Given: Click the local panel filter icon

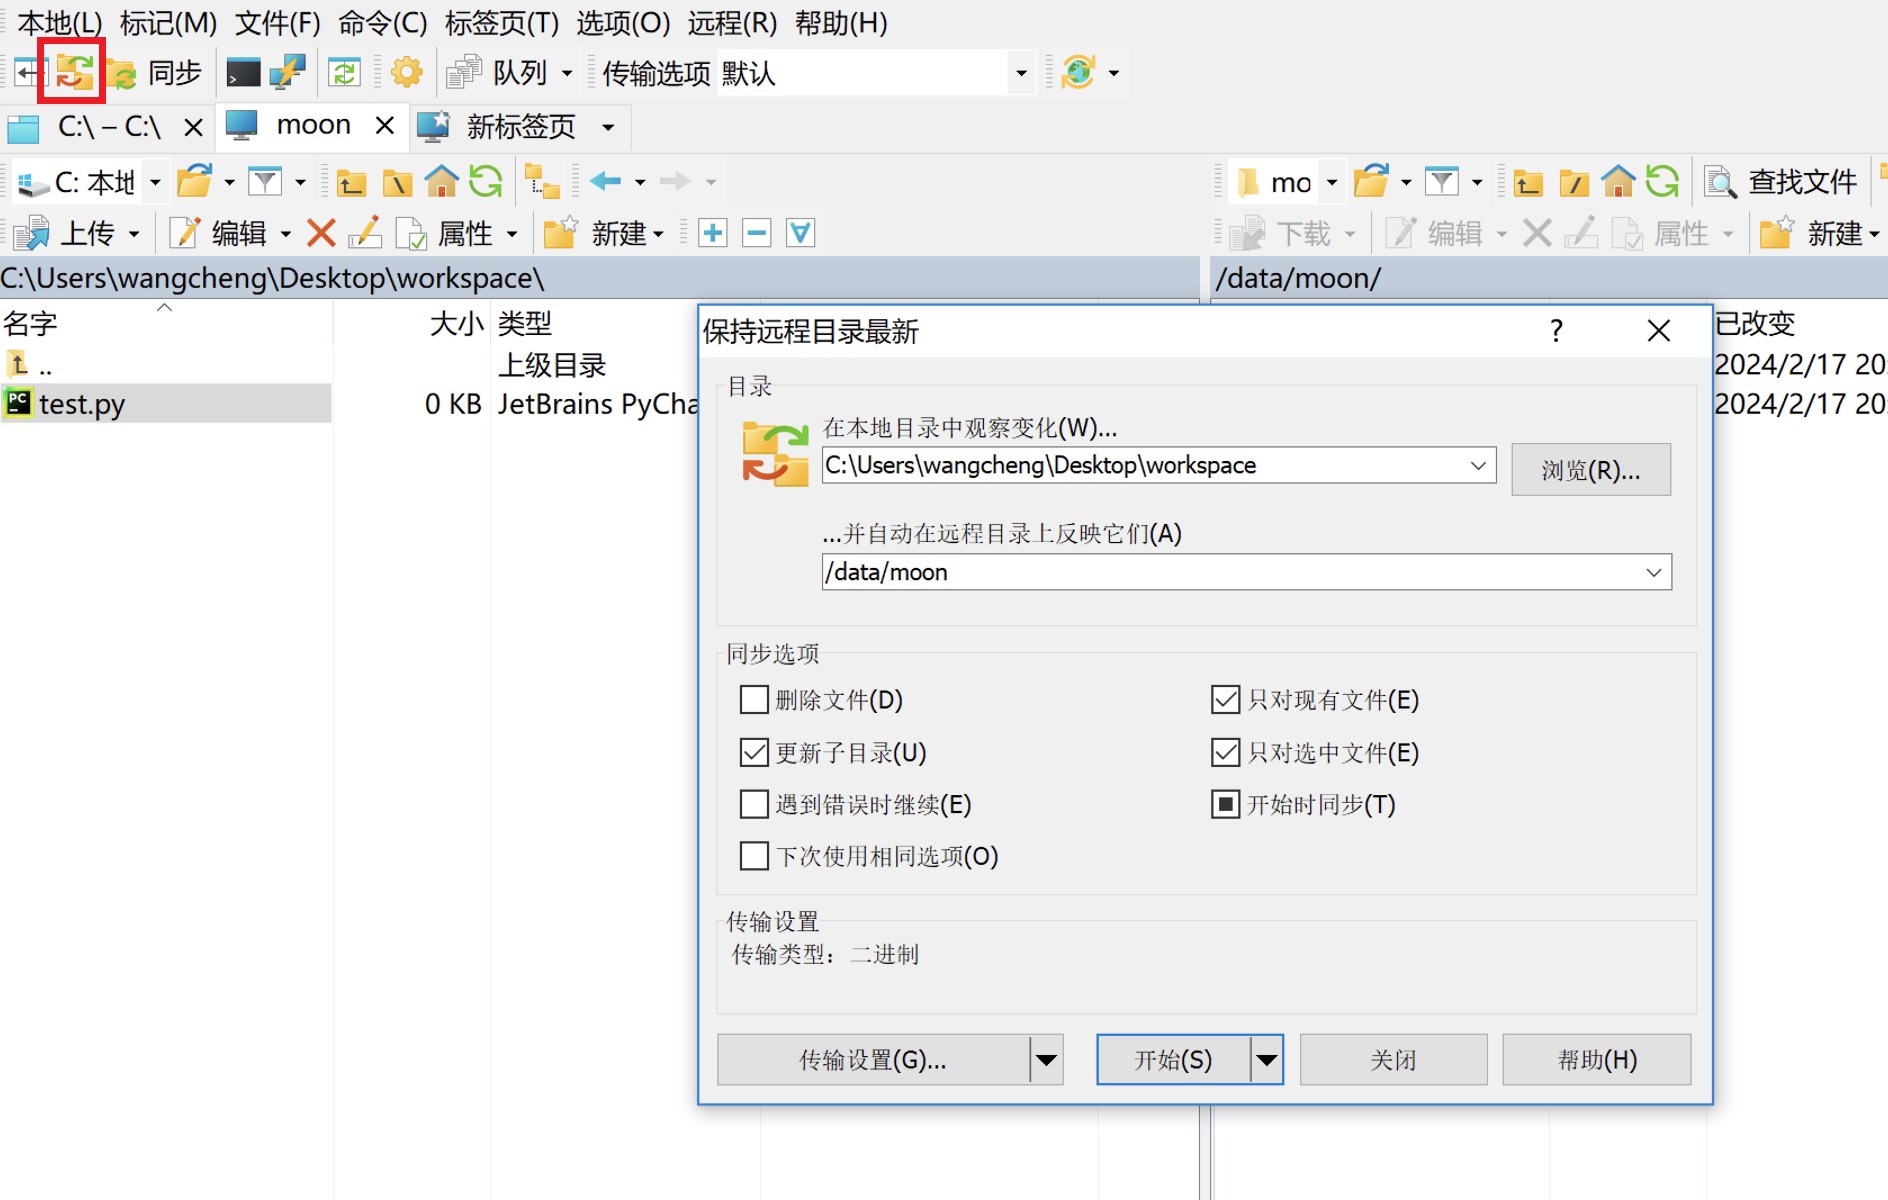Looking at the screenshot, I should tap(265, 182).
